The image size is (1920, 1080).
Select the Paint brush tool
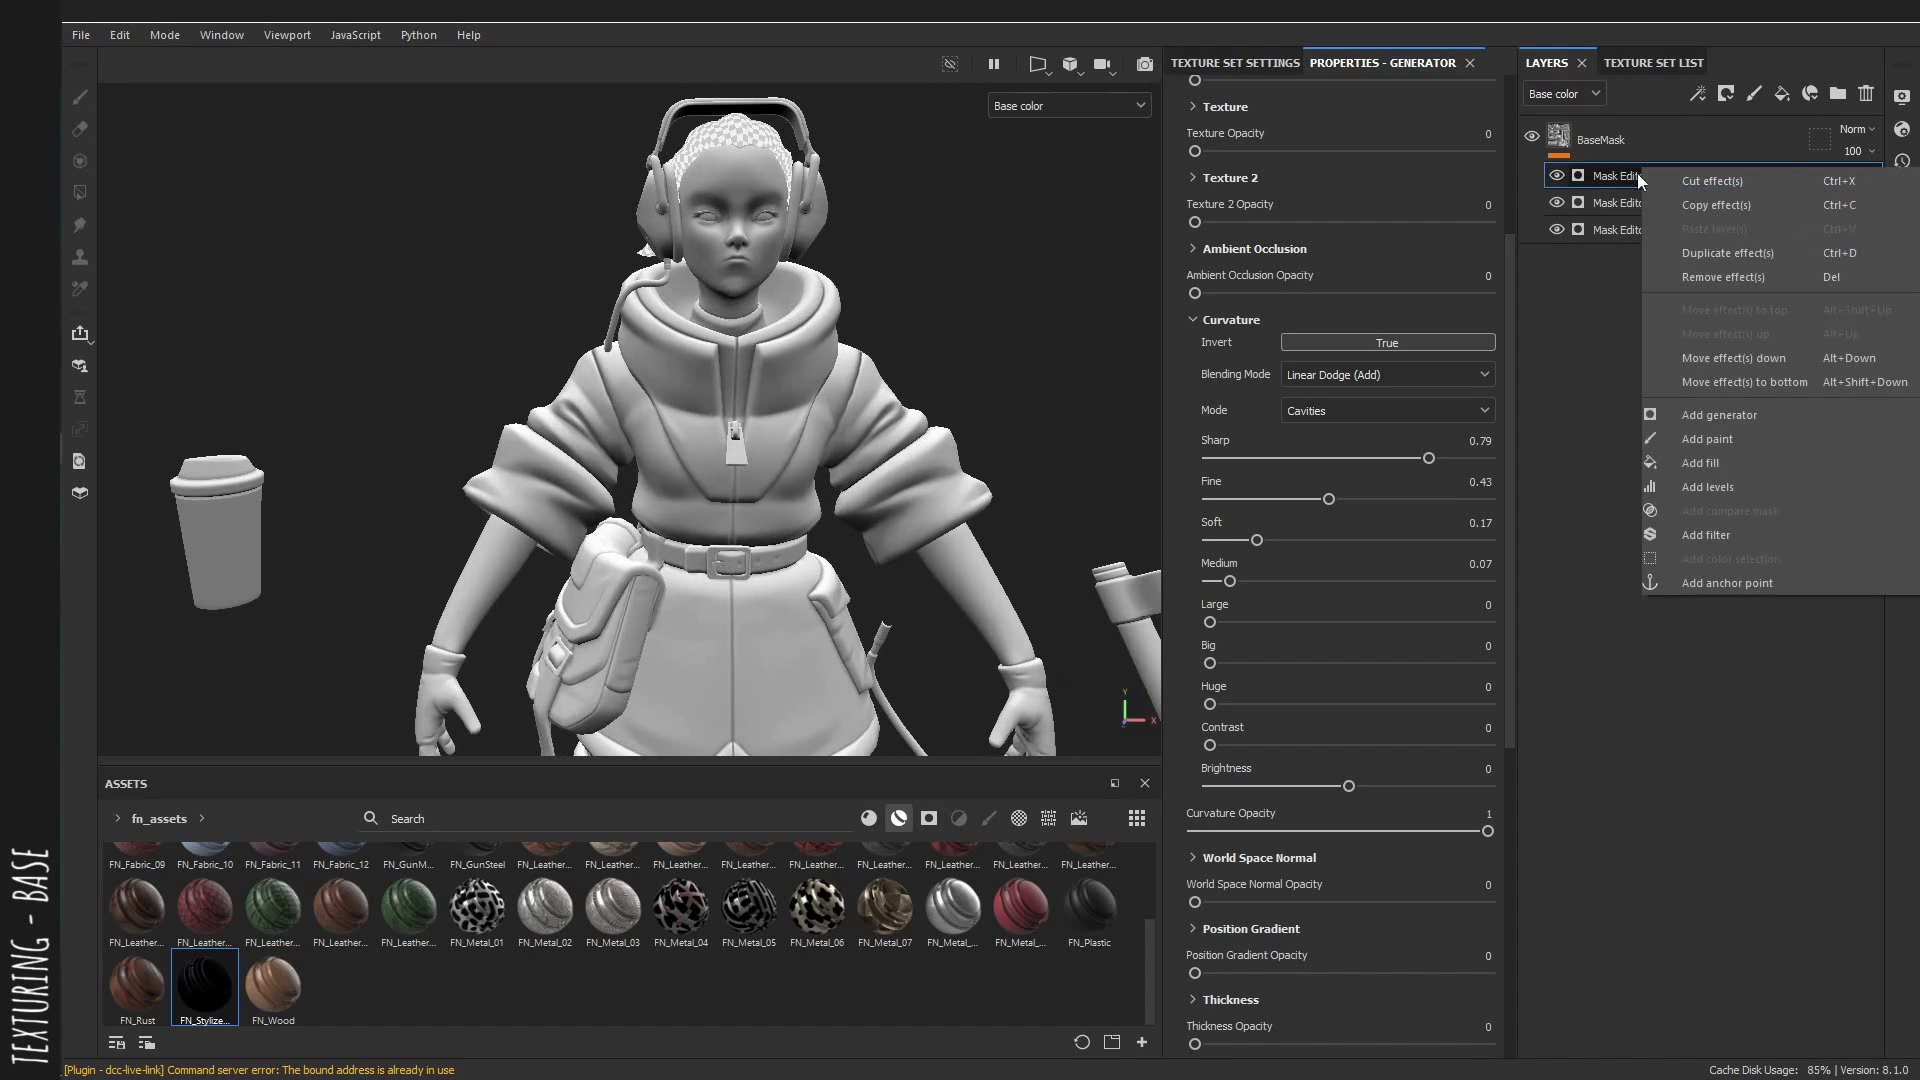pyautogui.click(x=80, y=97)
